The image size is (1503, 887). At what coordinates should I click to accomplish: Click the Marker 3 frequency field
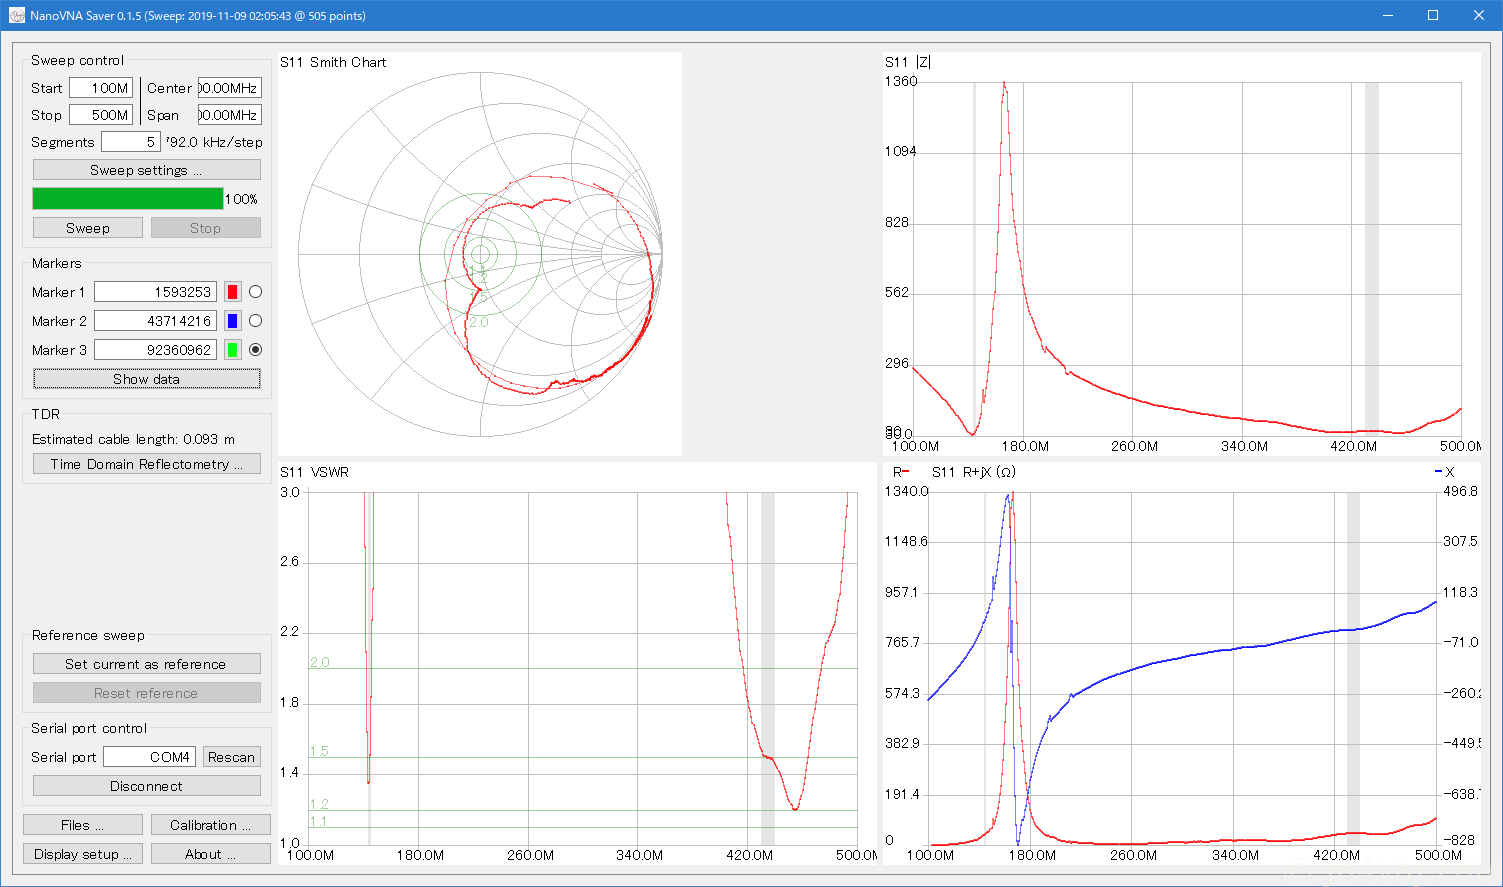click(155, 350)
